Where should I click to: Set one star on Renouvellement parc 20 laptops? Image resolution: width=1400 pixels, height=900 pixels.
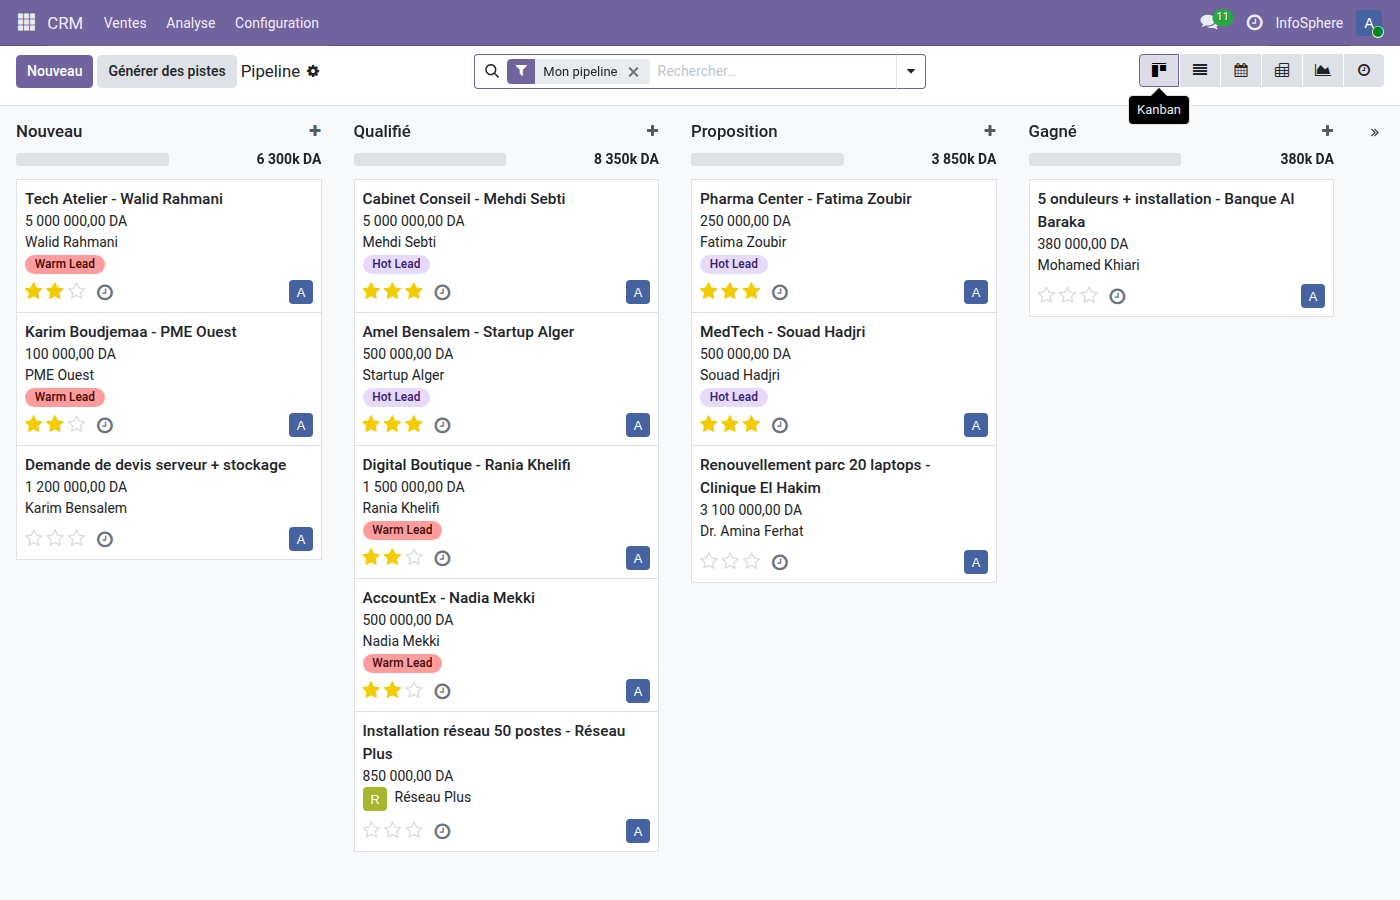709,561
